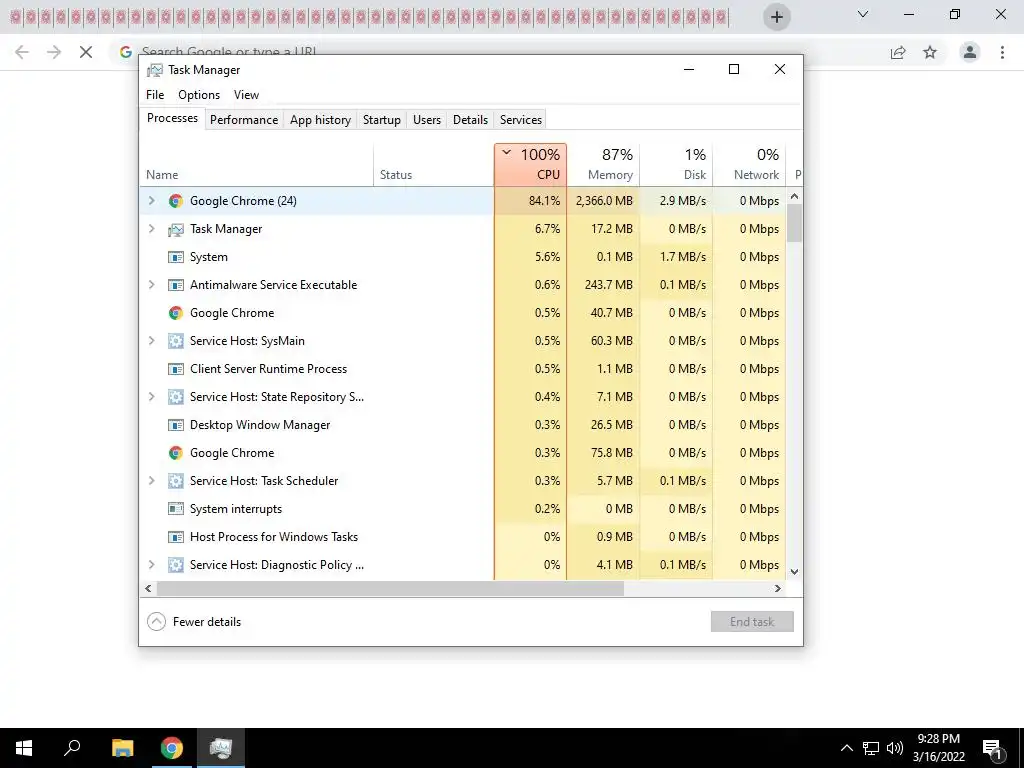Click the End task button
The height and width of the screenshot is (768, 1024).
pos(752,622)
